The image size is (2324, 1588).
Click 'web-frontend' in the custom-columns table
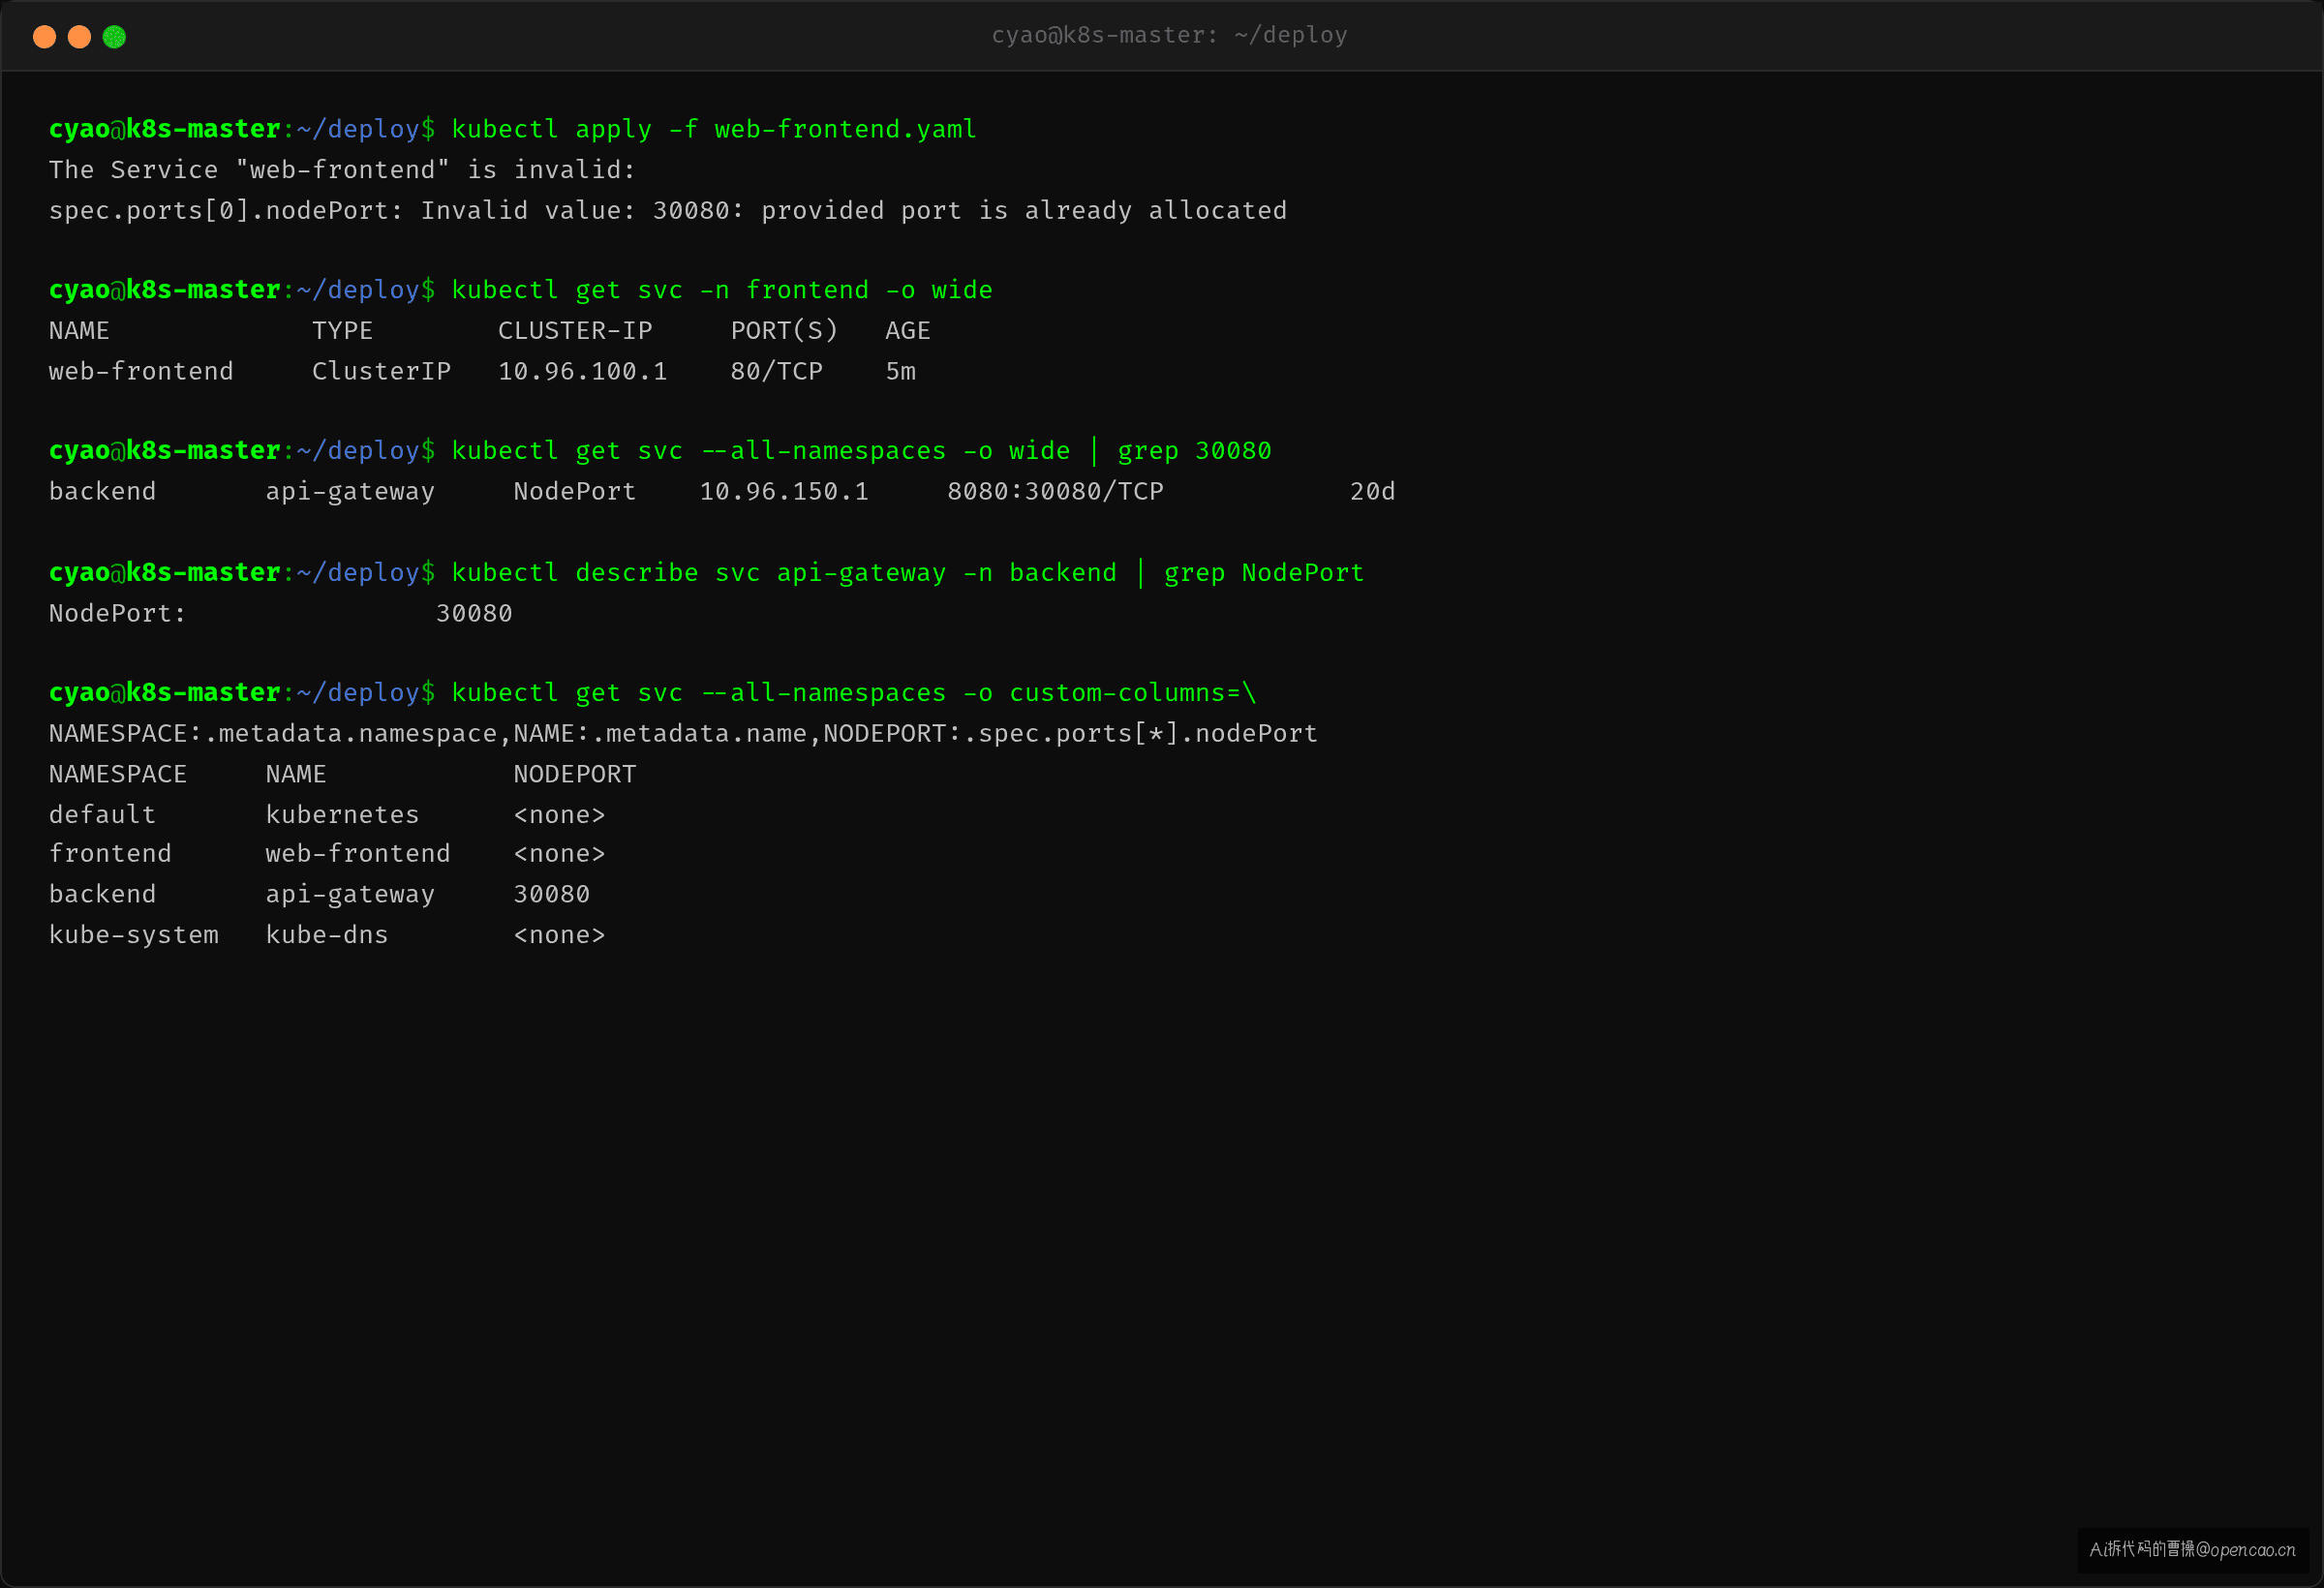(358, 854)
